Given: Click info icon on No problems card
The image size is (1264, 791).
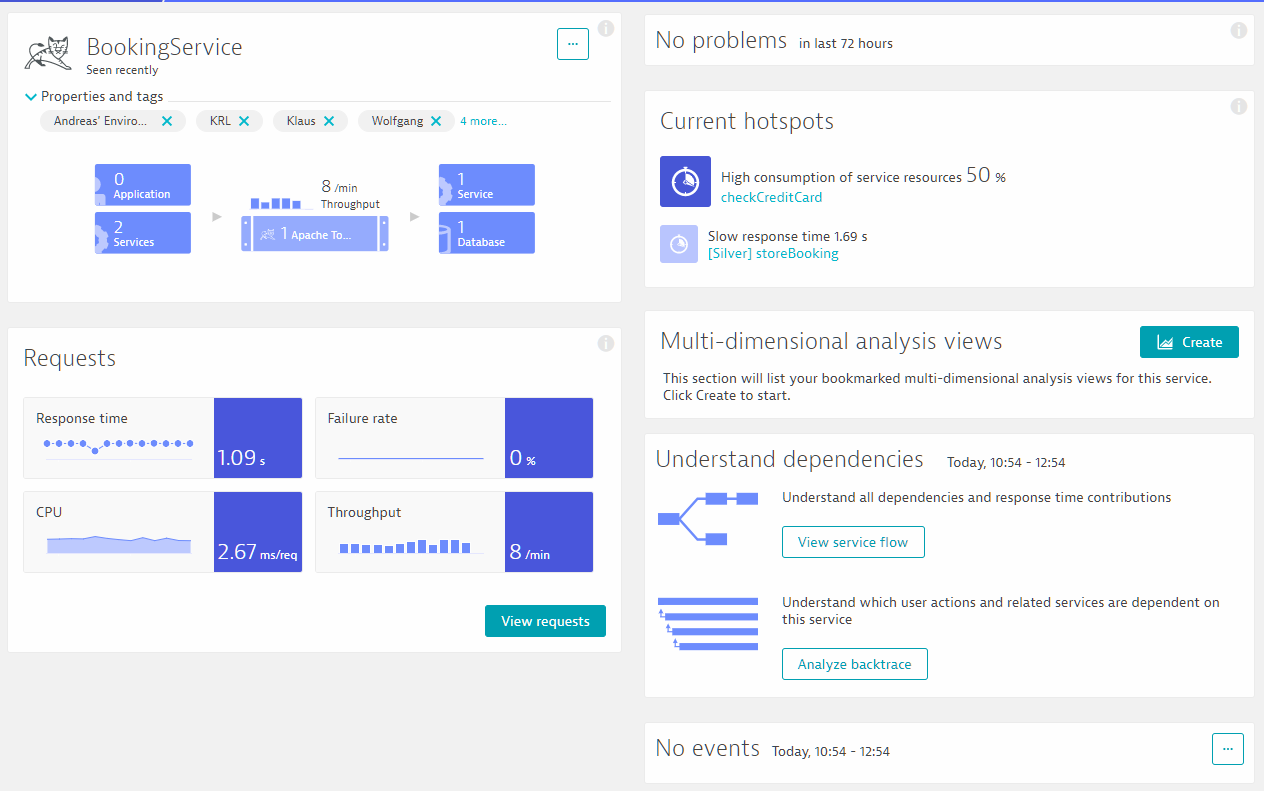Looking at the screenshot, I should 1238,31.
